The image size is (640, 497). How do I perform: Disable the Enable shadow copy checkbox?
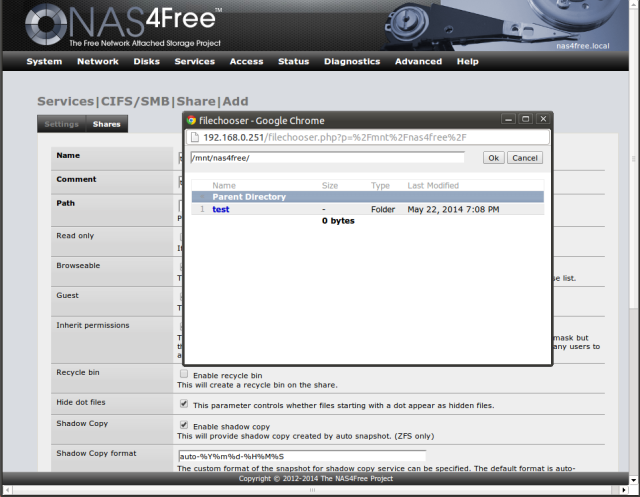point(184,425)
